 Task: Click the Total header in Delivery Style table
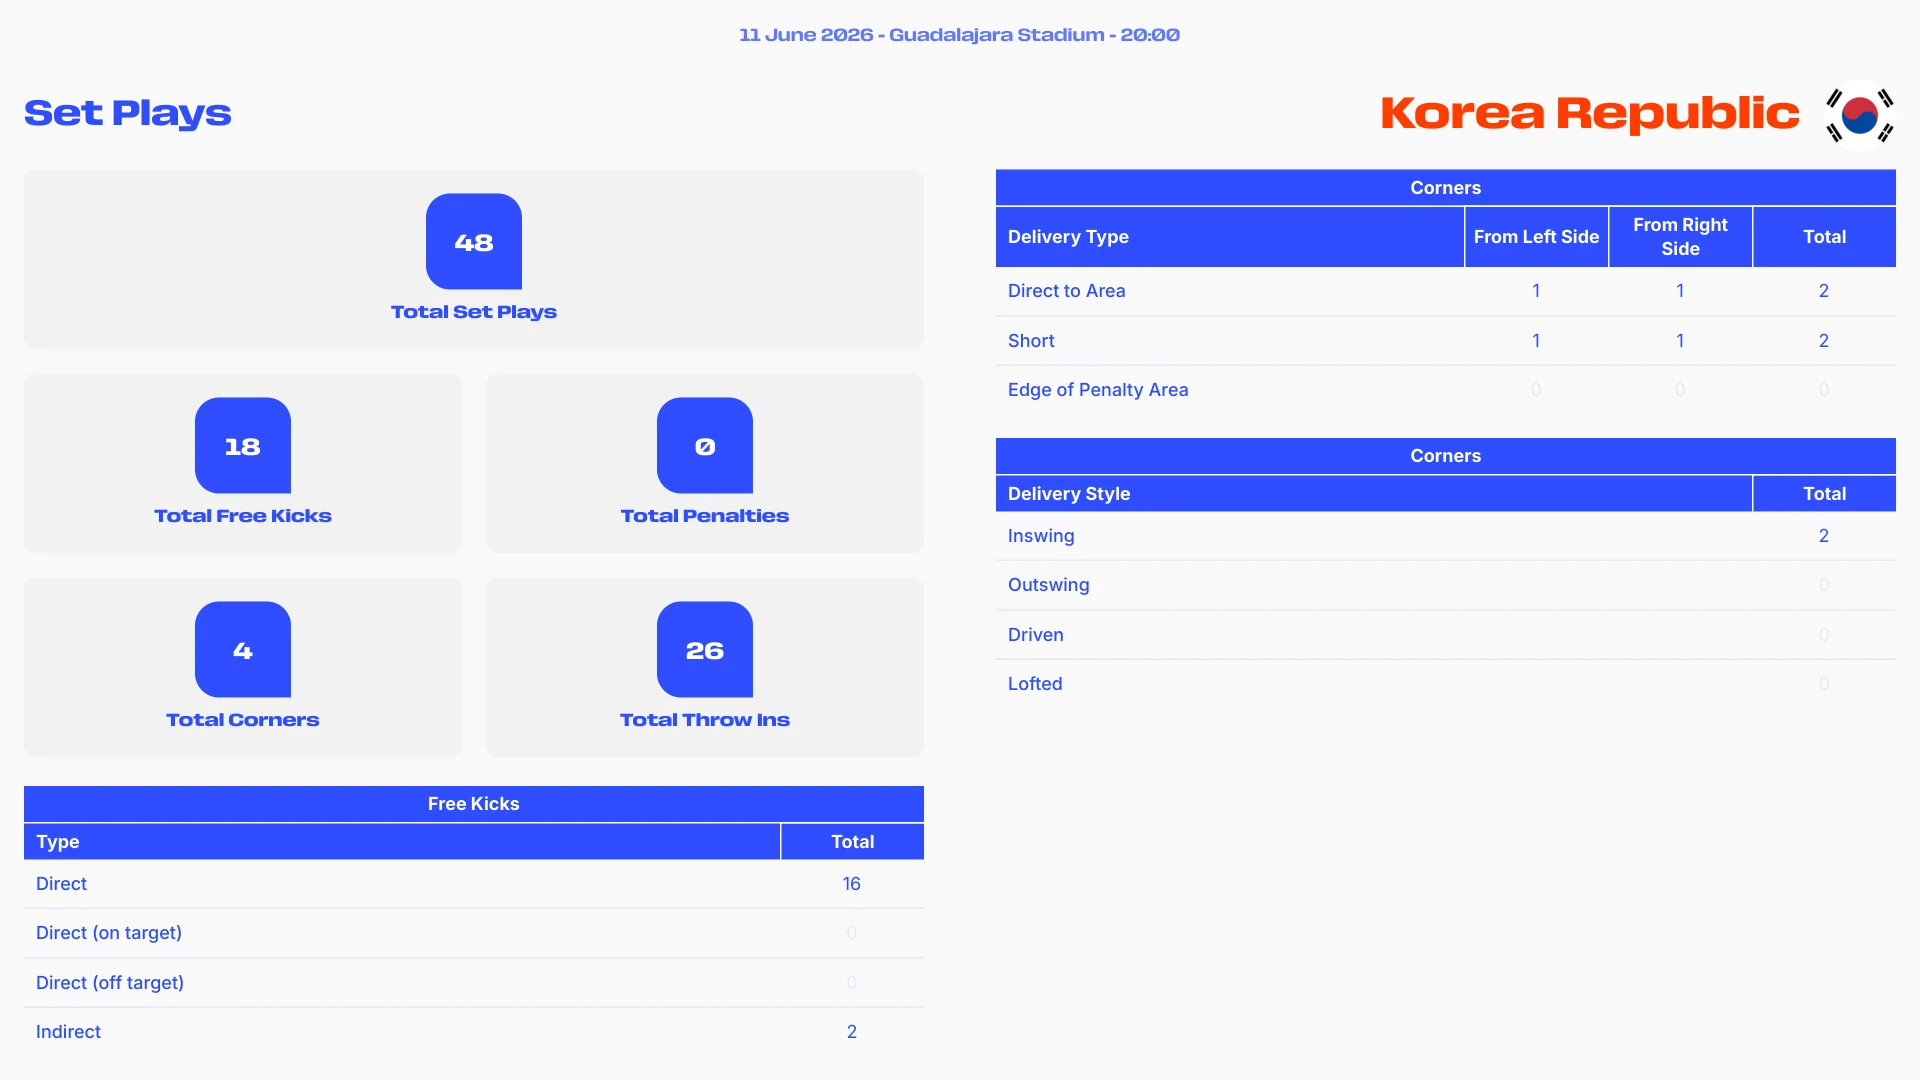pos(1825,494)
